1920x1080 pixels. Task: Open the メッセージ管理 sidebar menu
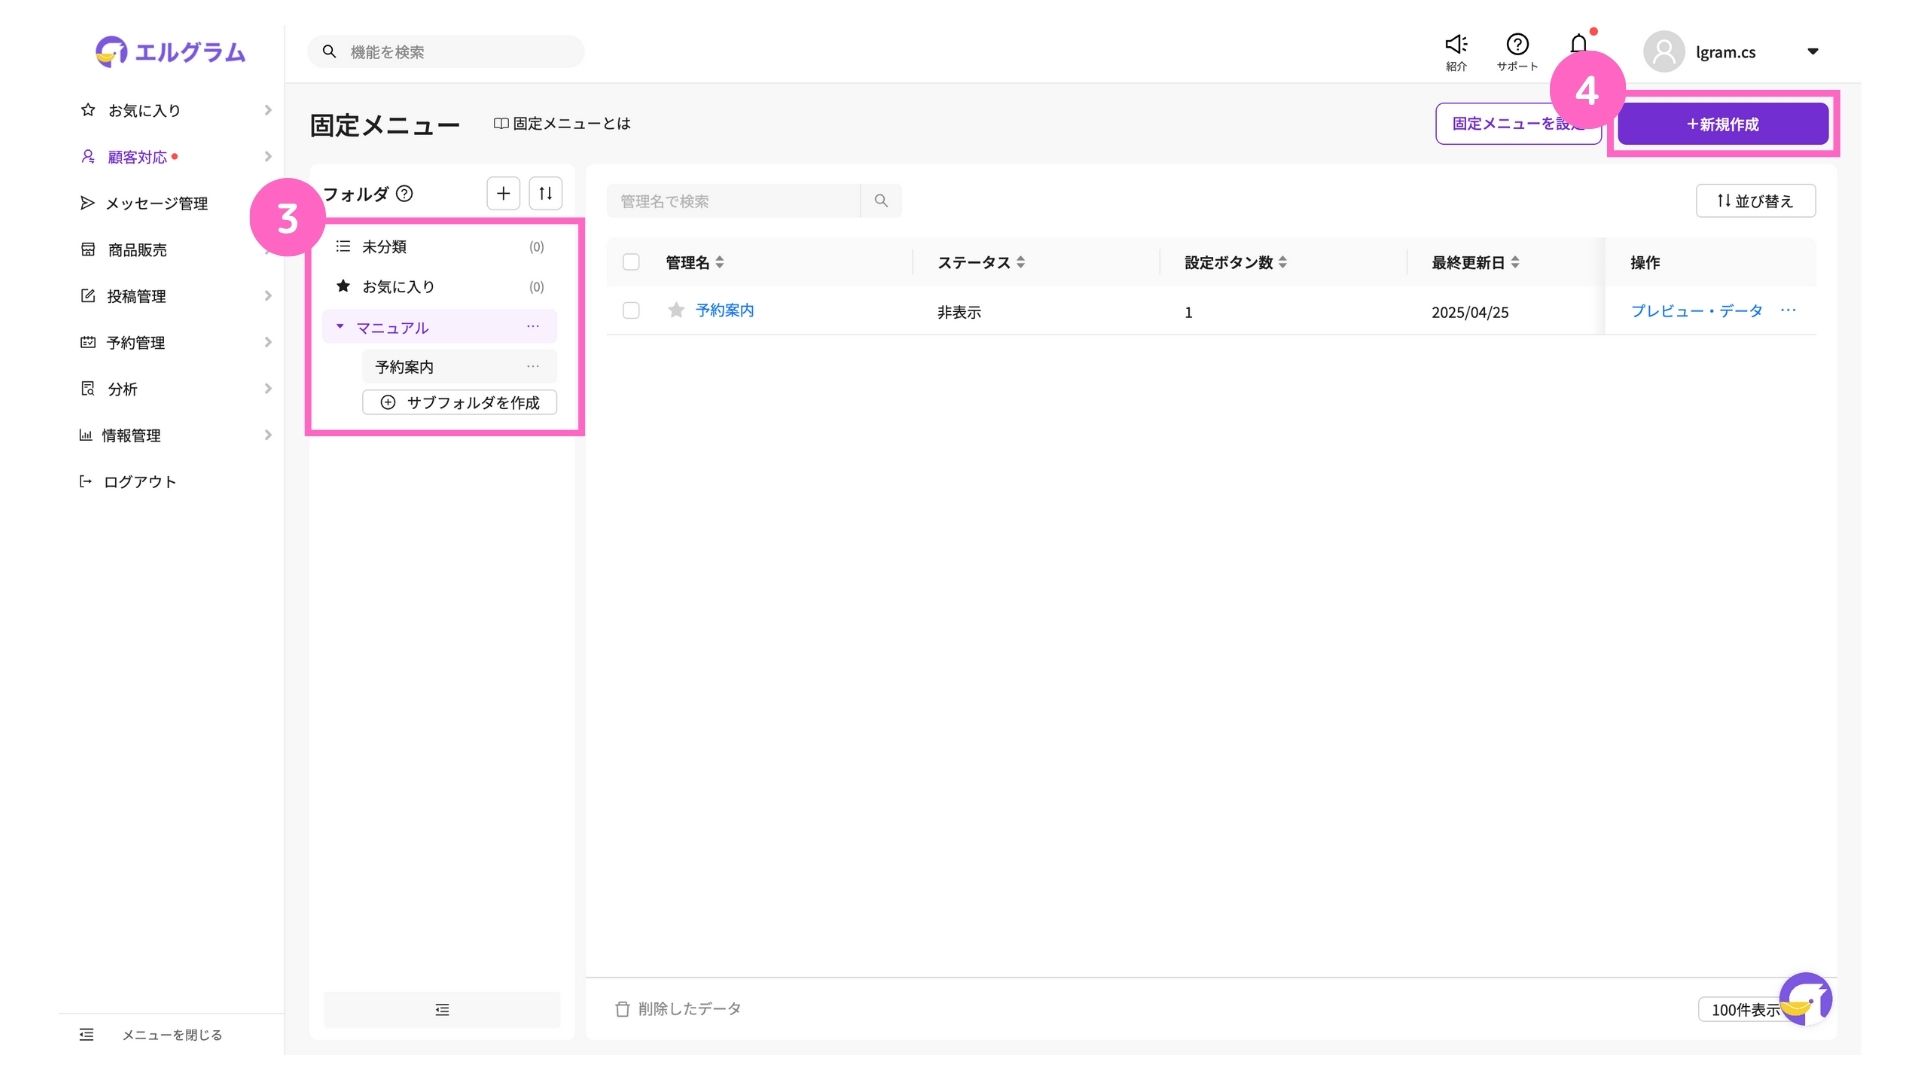[x=156, y=203]
